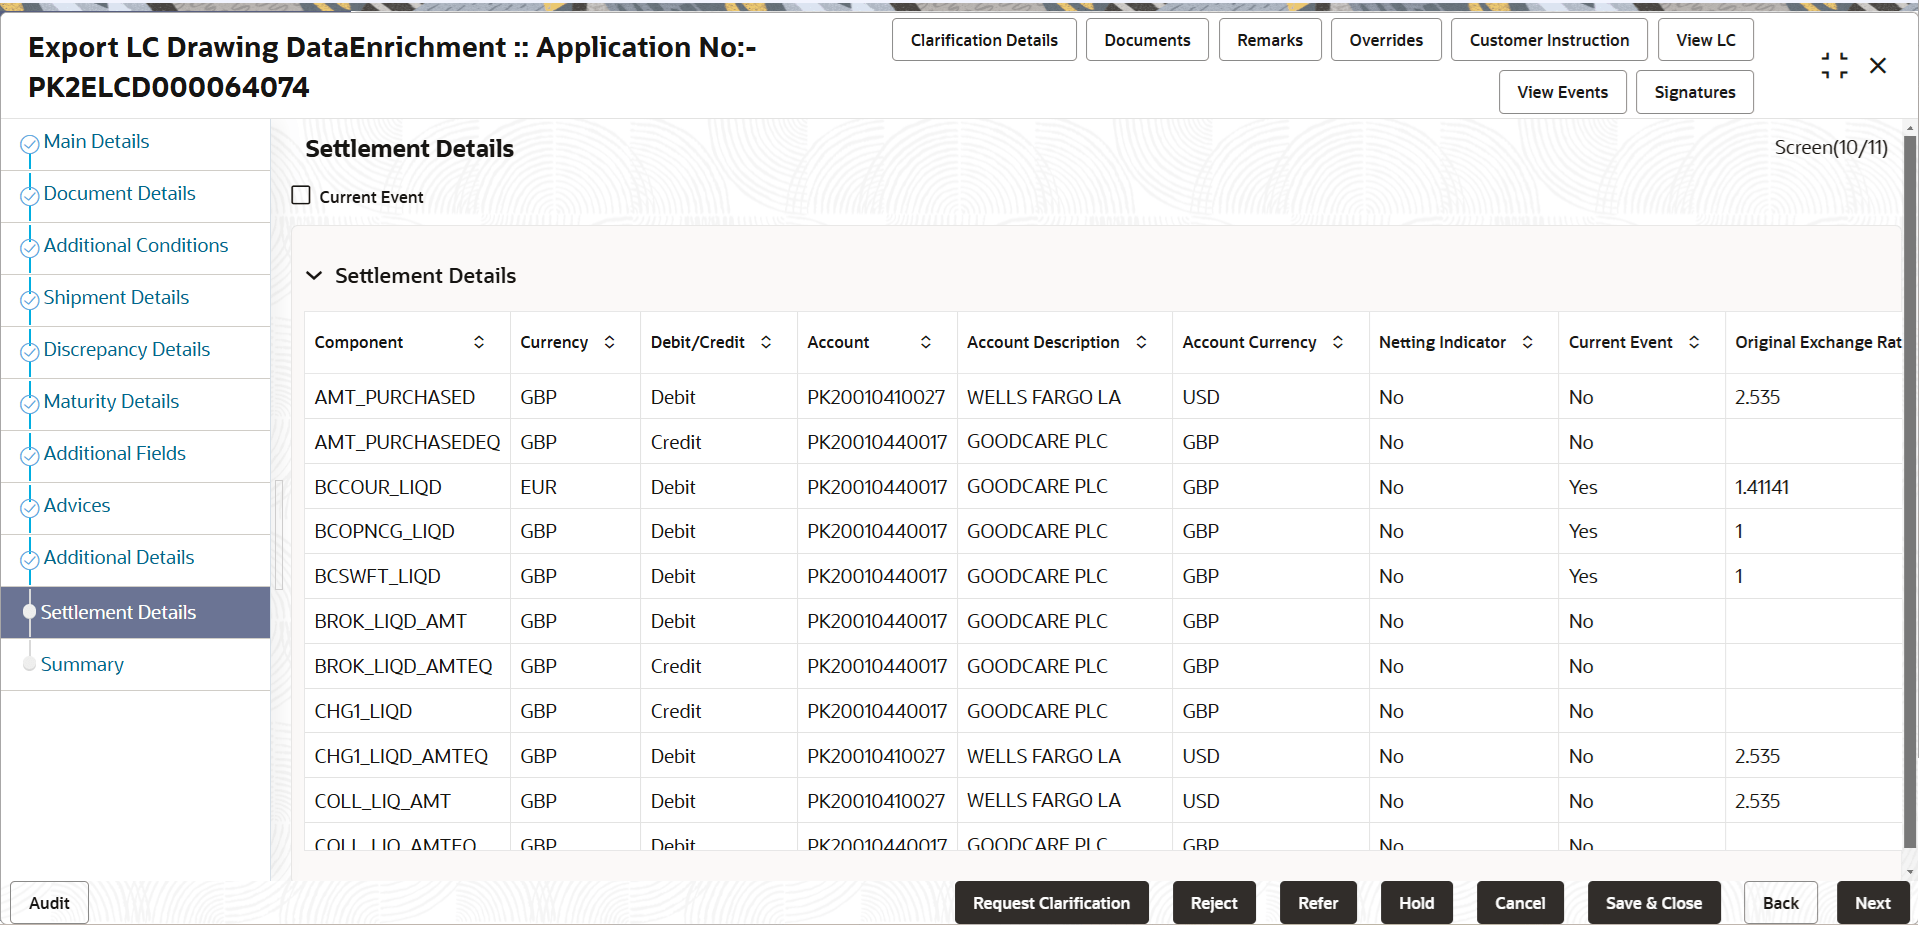Switch to the Summary step
This screenshot has width=1920, height=925.
[83, 663]
